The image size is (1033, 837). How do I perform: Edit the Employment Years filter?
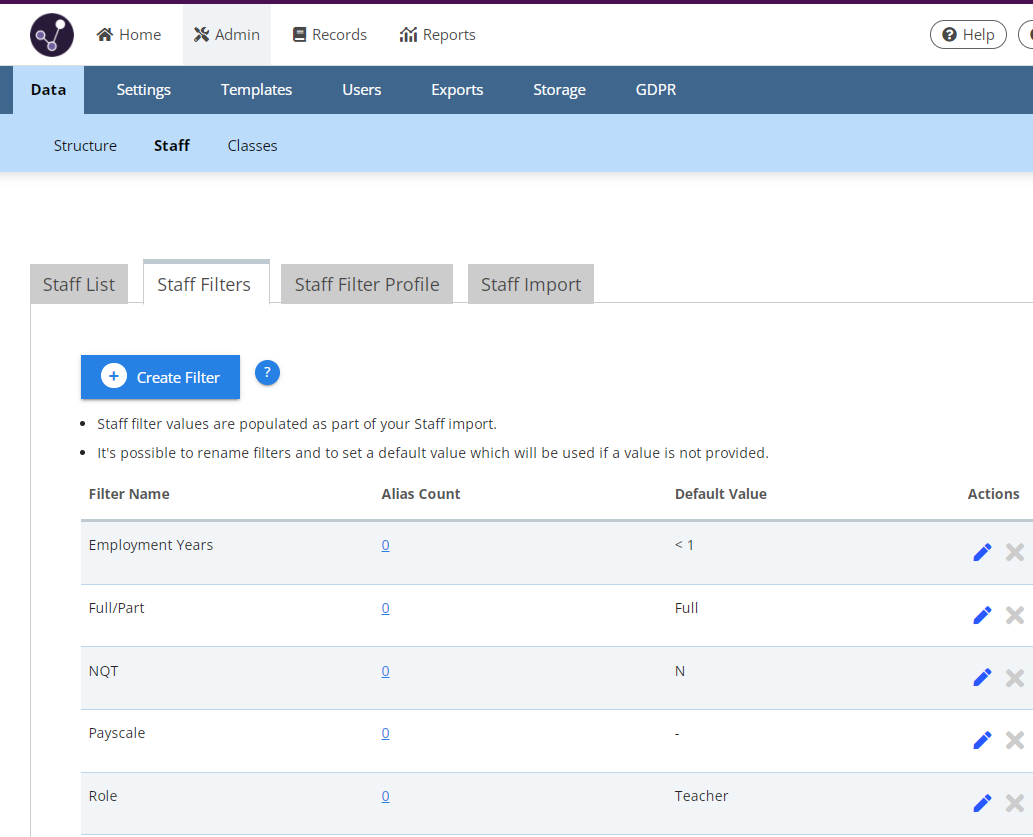coord(982,552)
